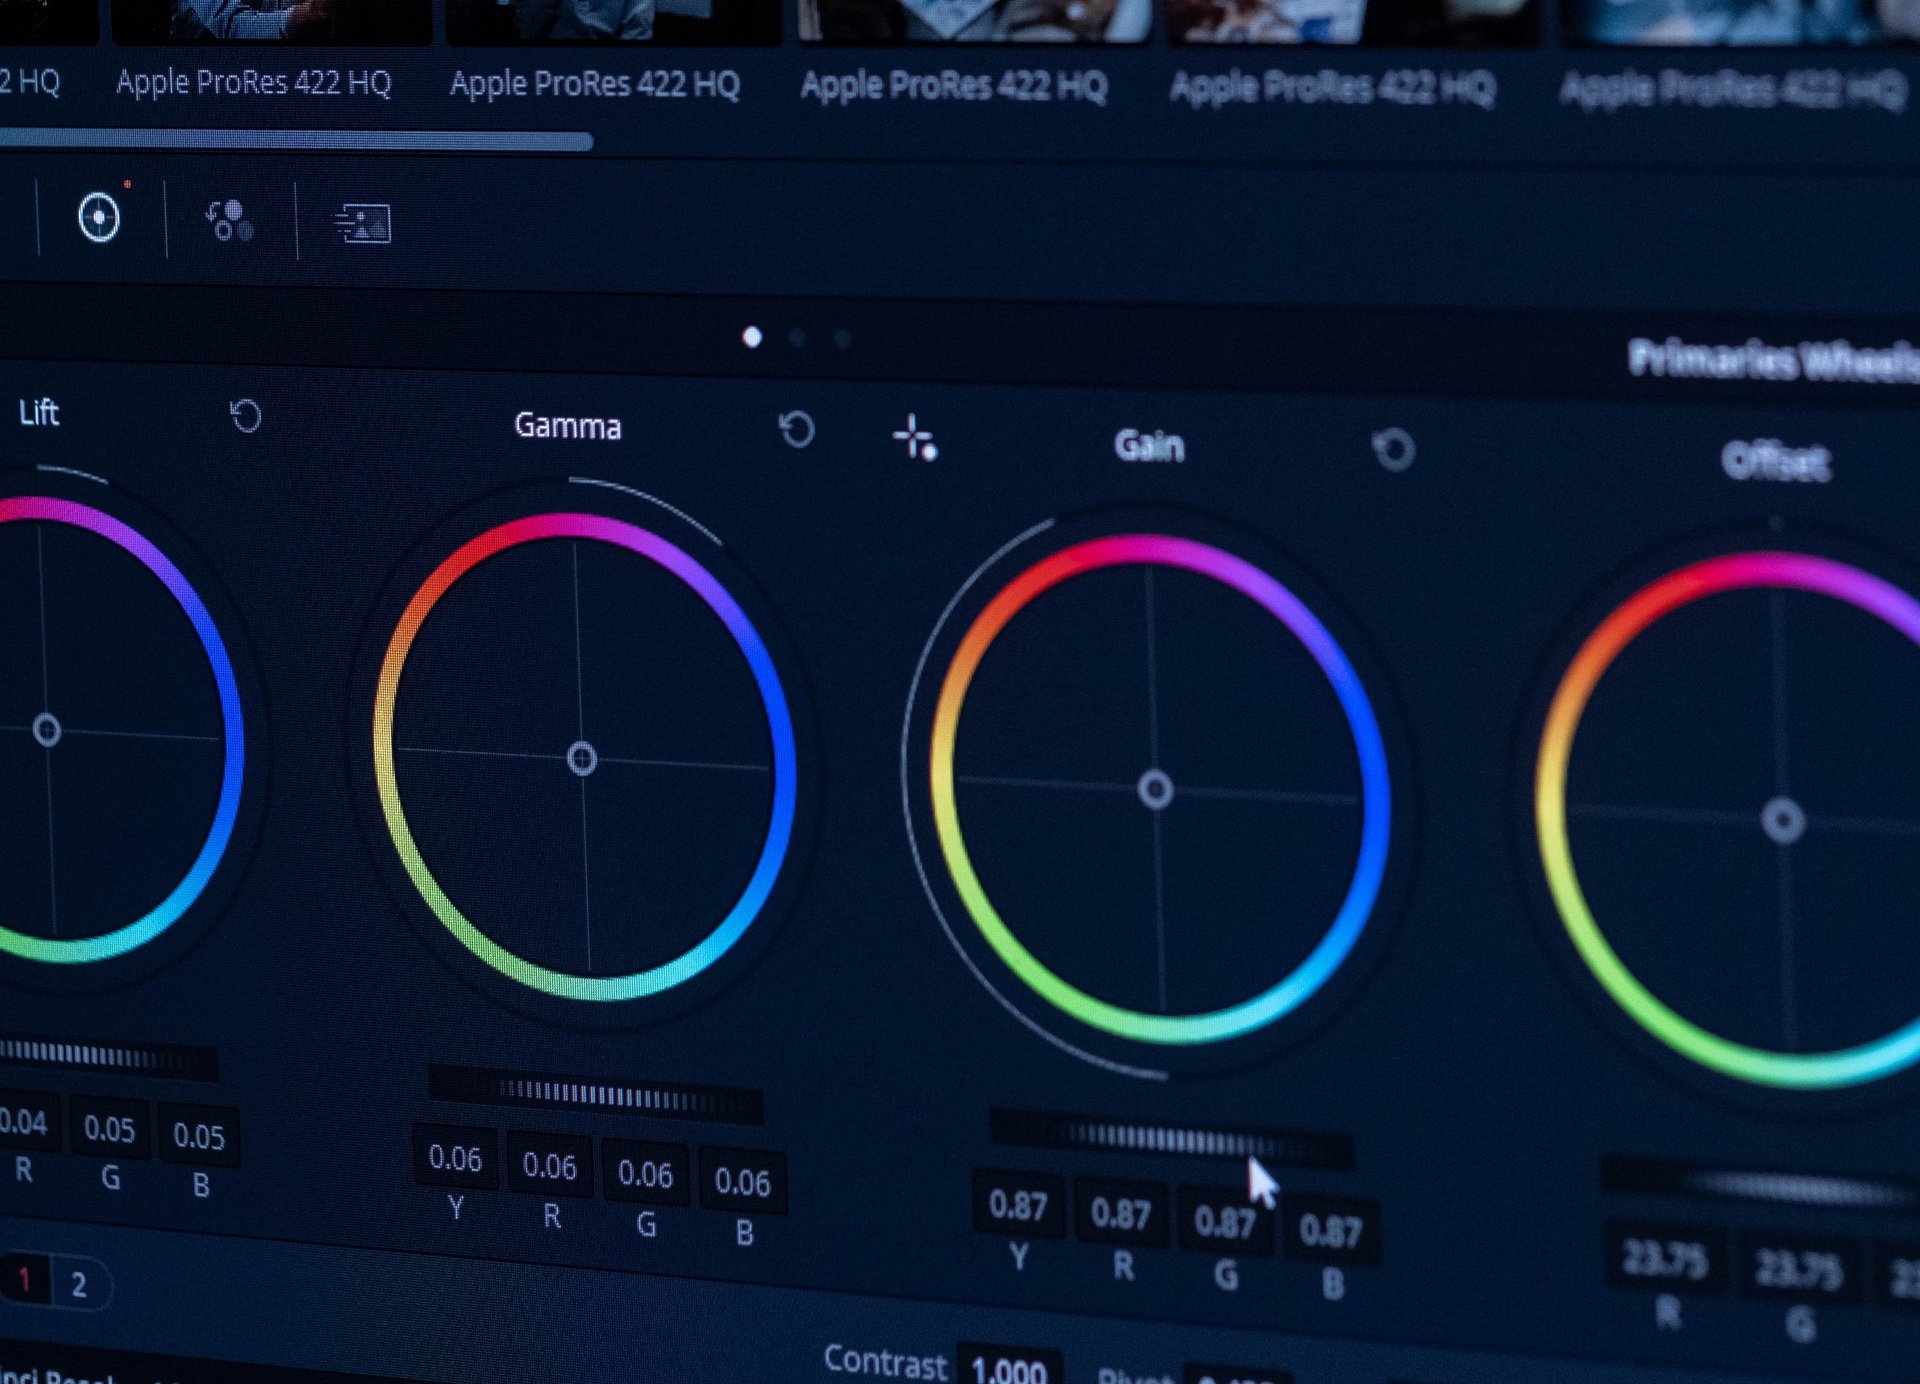The width and height of the screenshot is (1920, 1384).
Task: Click the Contrast value field
Action: [1007, 1369]
